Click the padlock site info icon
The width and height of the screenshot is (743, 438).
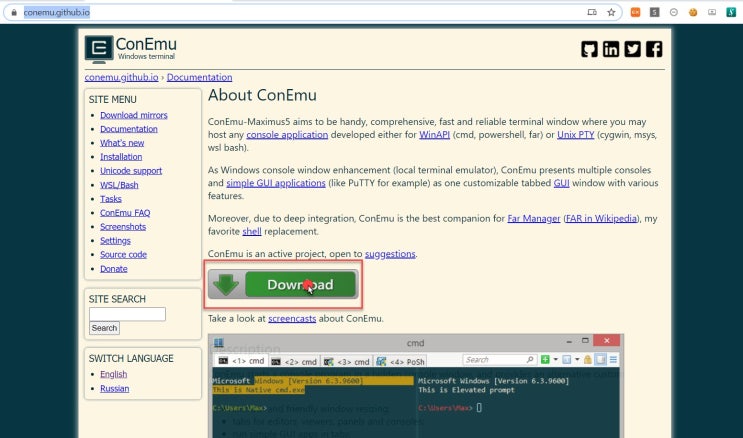pos(14,13)
